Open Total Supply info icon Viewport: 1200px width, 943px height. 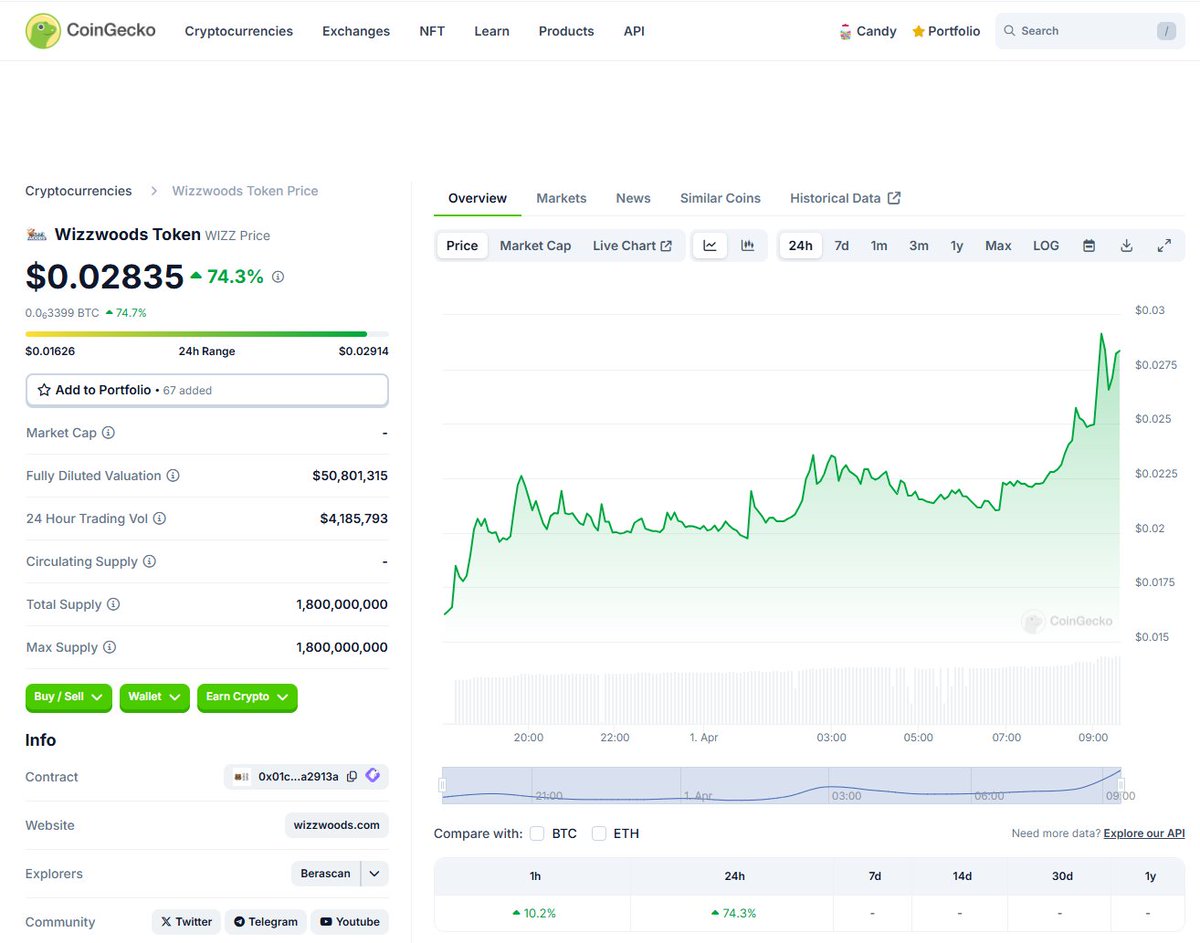coord(113,605)
